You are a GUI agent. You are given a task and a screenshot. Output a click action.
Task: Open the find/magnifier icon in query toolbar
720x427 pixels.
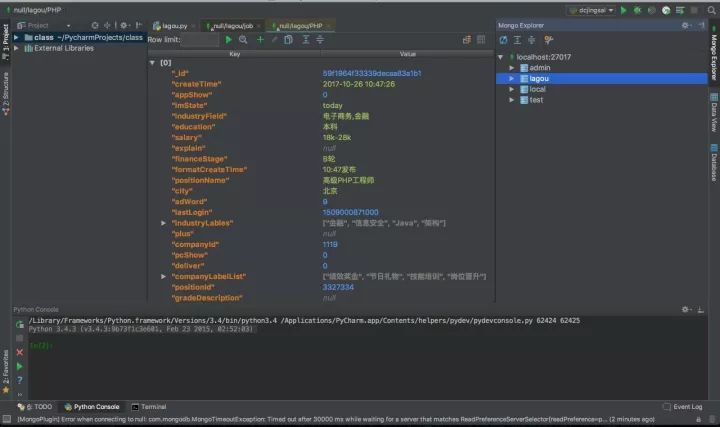[243, 40]
